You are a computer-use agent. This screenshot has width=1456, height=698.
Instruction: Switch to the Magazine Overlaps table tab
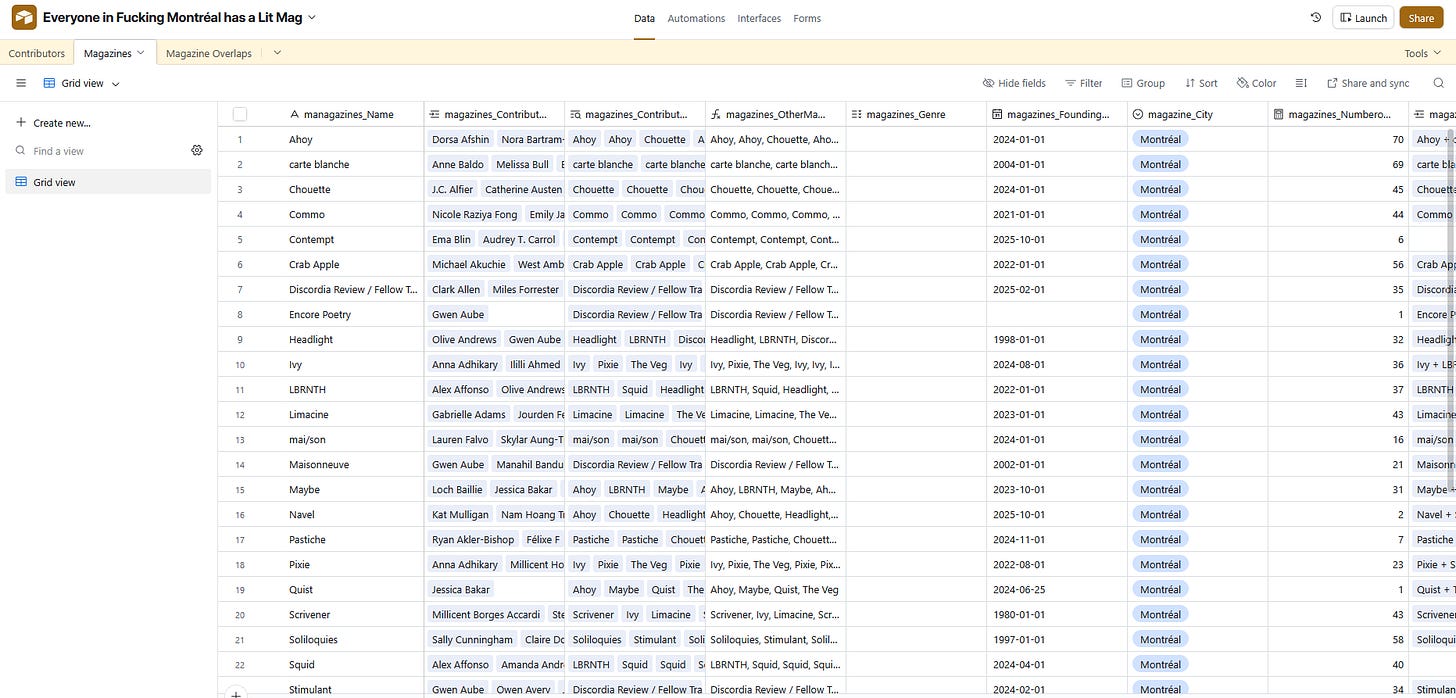208,53
